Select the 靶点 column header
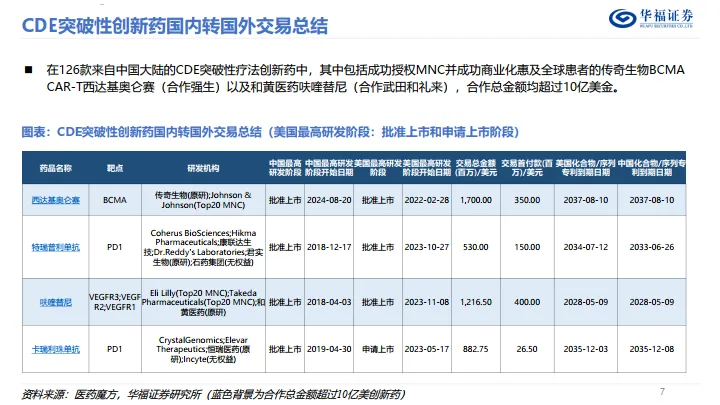The image size is (720, 405). tap(115, 168)
